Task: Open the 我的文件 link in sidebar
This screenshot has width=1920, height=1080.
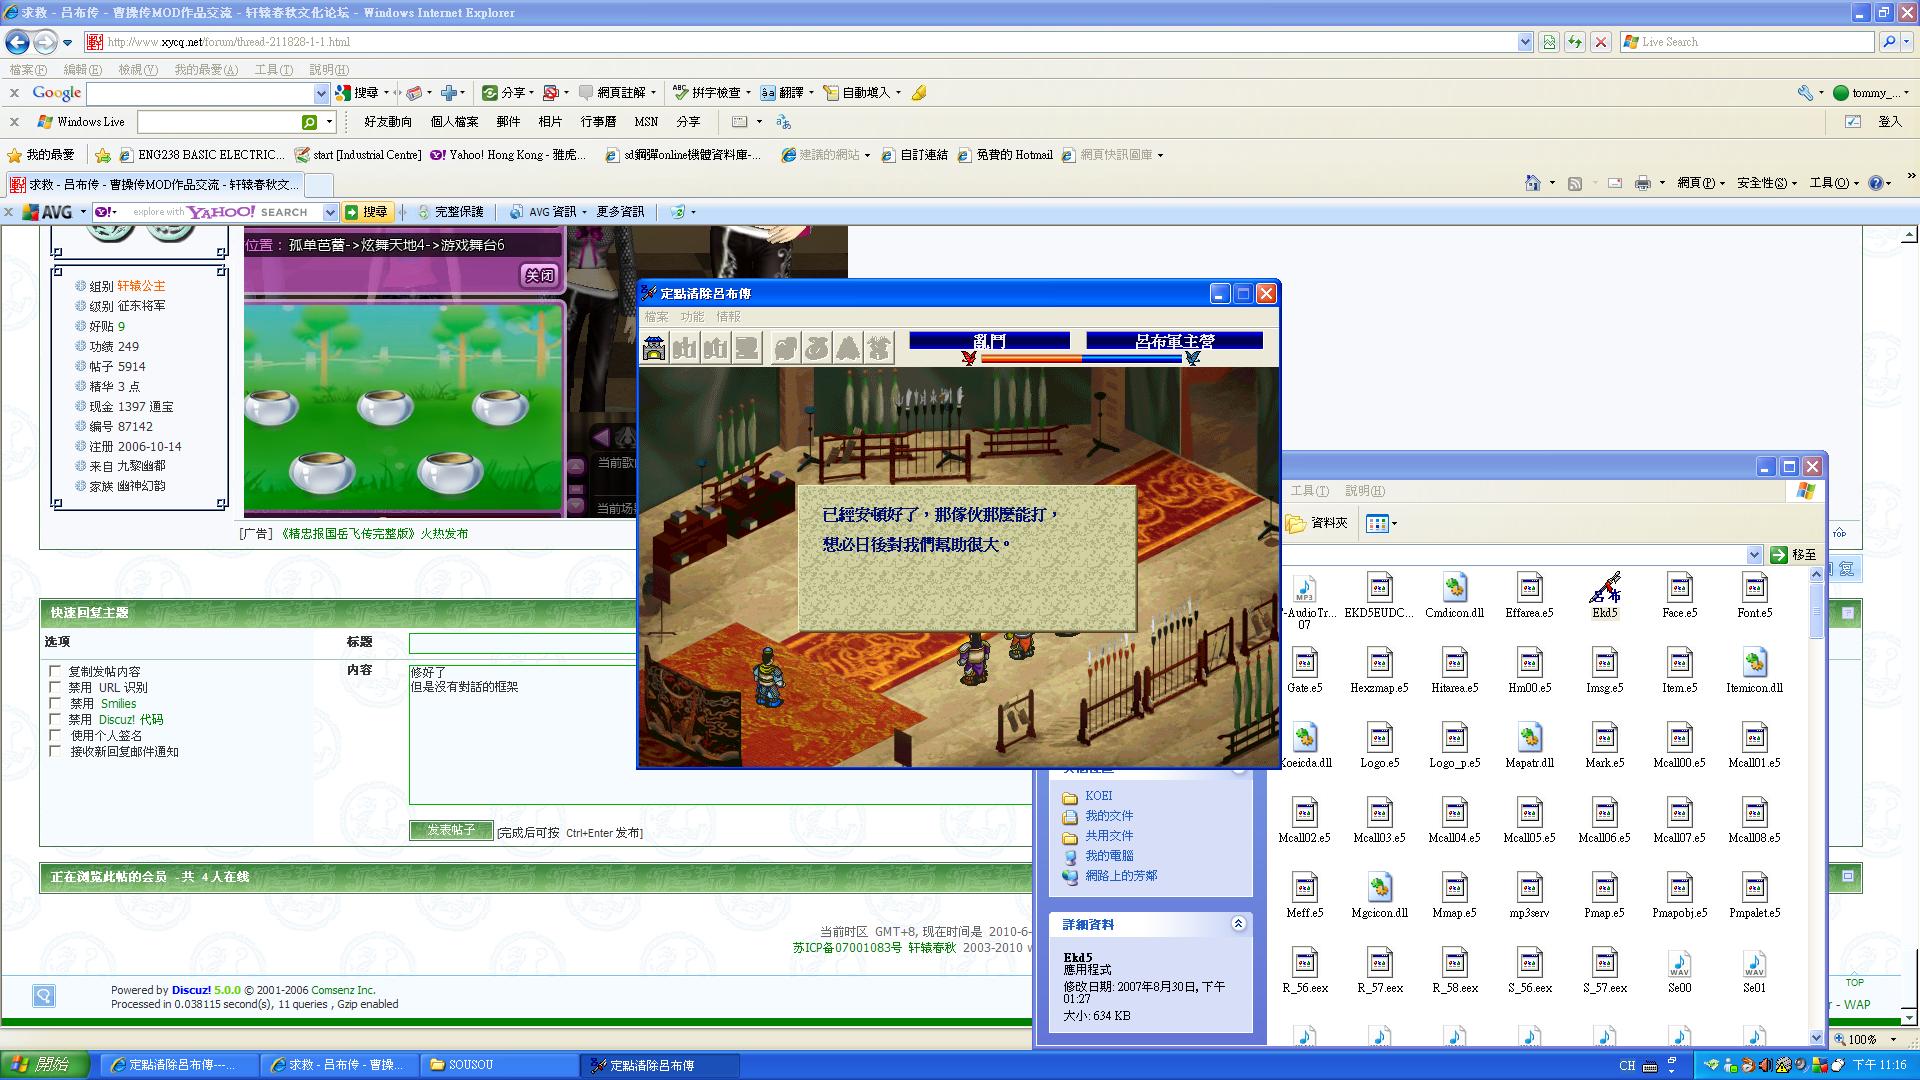Action: tap(1109, 816)
